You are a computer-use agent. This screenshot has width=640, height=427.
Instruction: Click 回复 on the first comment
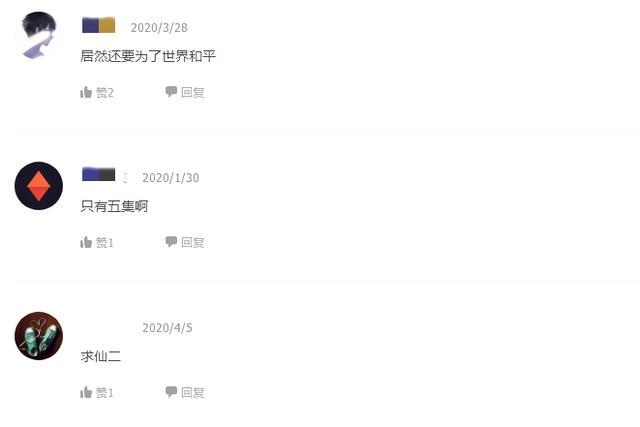click(x=193, y=92)
